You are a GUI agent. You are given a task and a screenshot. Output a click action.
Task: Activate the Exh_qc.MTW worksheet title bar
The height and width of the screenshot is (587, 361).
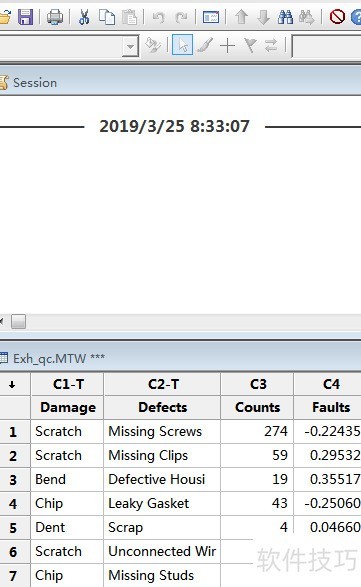[180, 358]
